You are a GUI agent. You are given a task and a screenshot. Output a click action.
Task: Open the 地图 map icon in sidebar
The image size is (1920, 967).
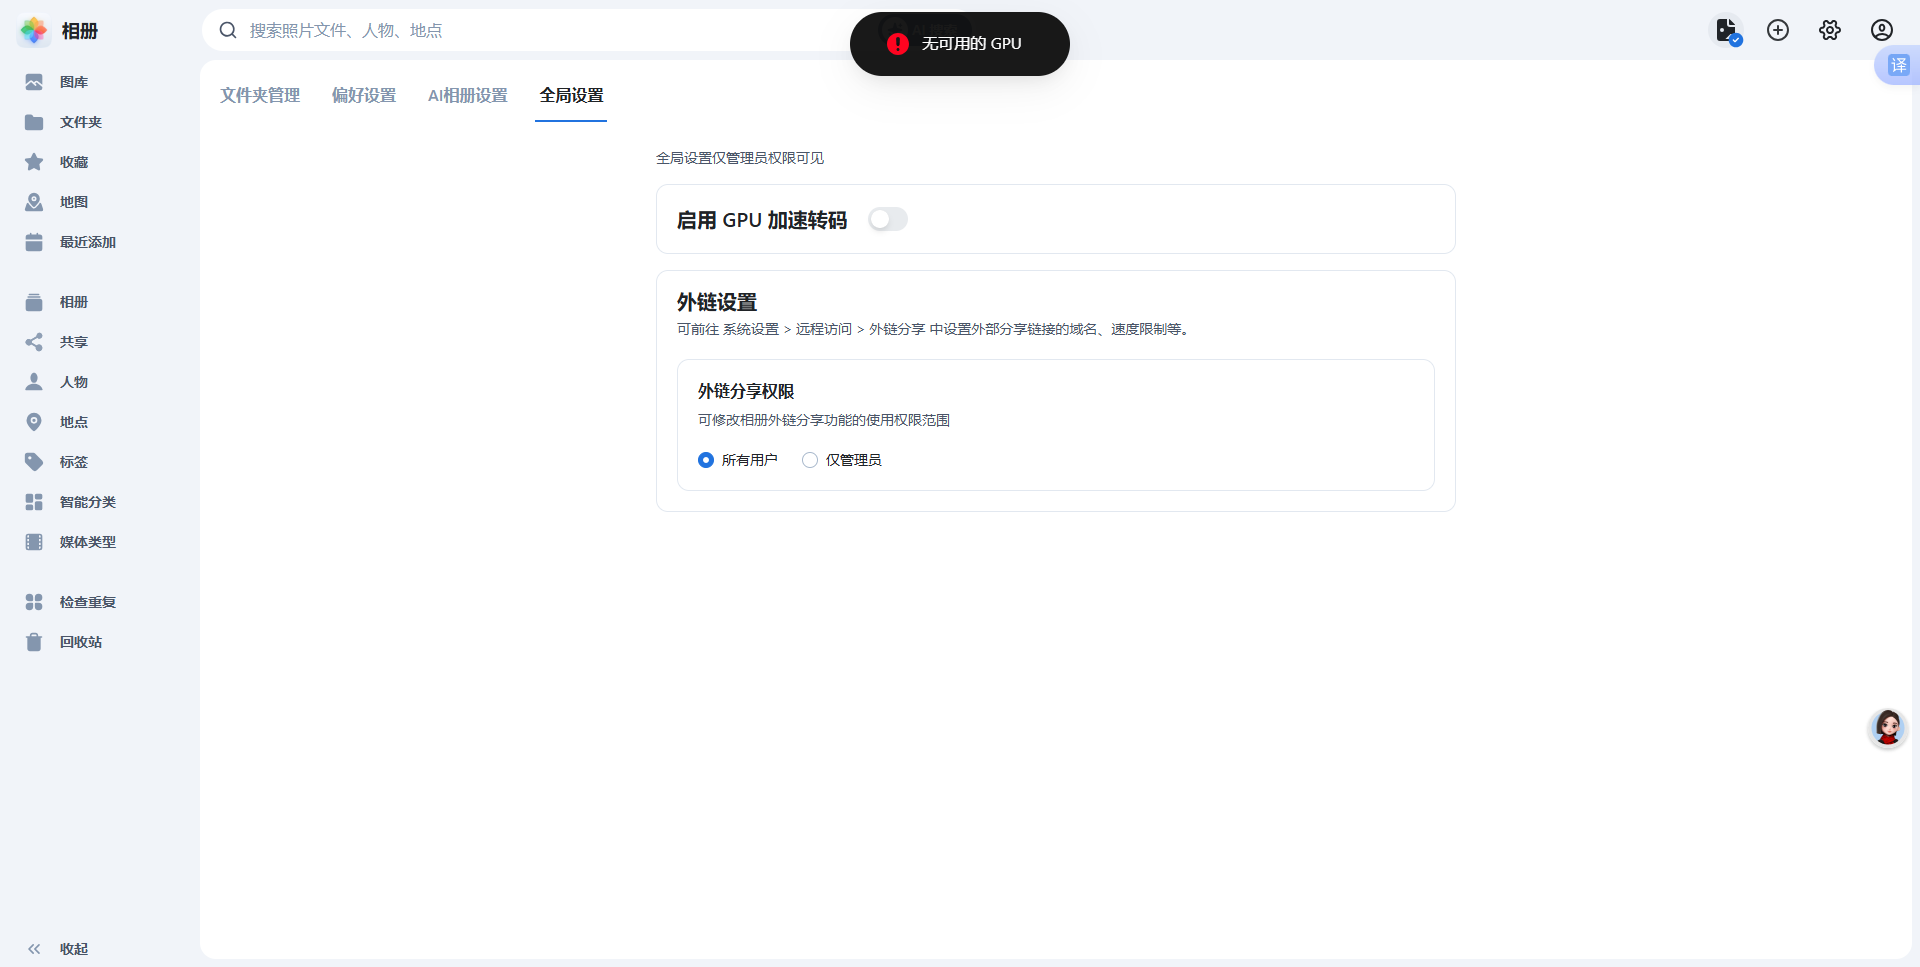point(34,202)
